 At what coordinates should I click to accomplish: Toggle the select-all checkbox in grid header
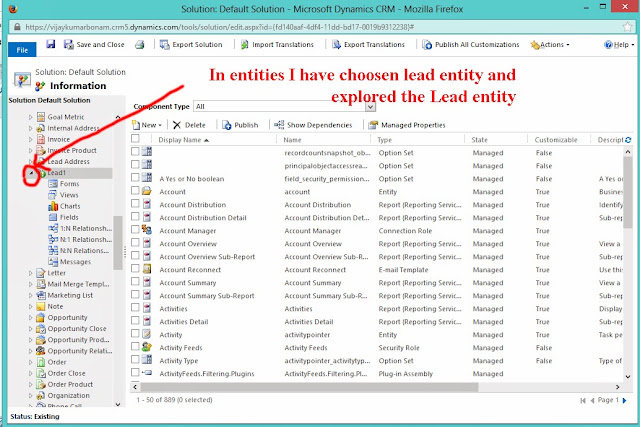point(135,138)
